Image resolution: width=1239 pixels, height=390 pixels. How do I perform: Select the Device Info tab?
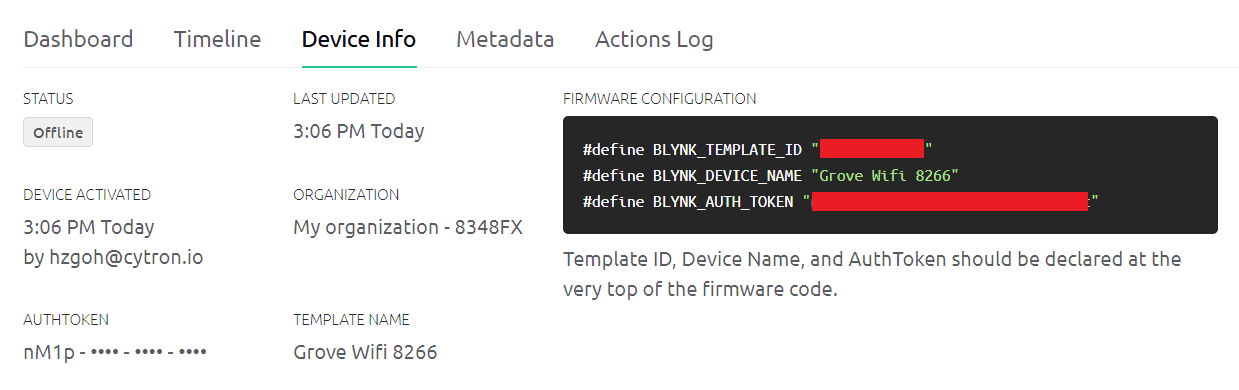click(x=359, y=40)
